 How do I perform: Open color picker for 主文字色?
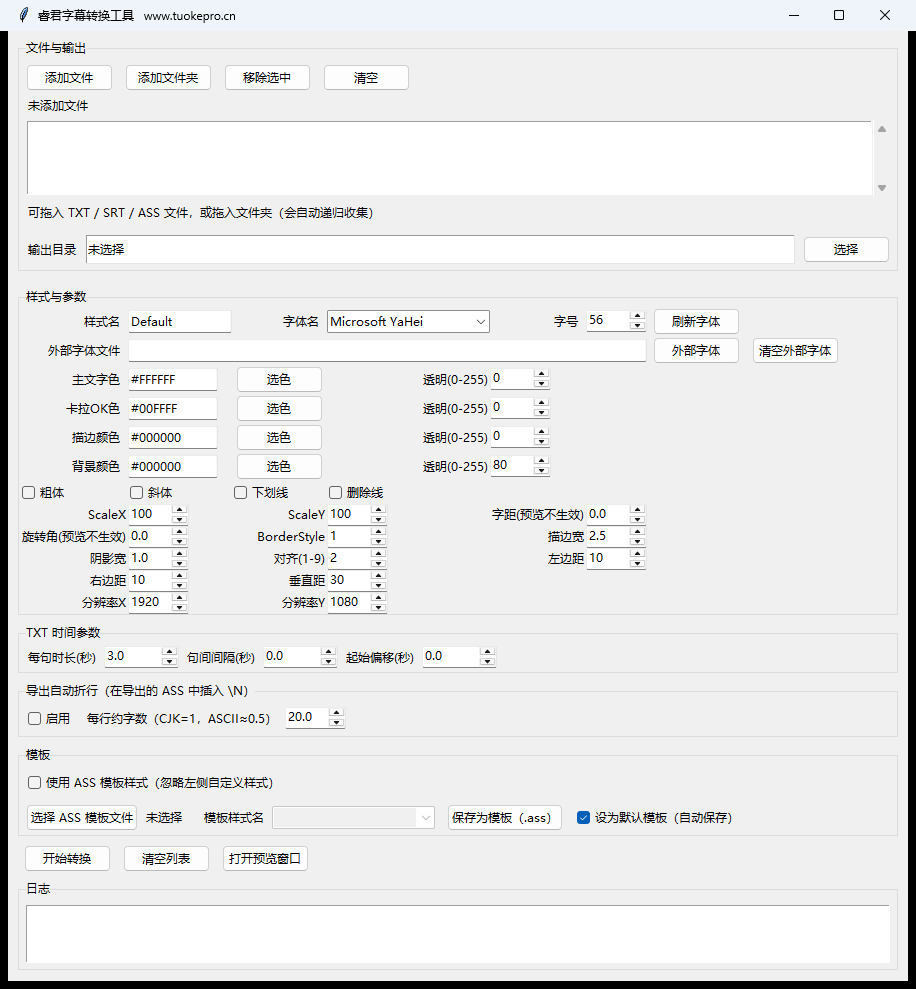pos(279,379)
